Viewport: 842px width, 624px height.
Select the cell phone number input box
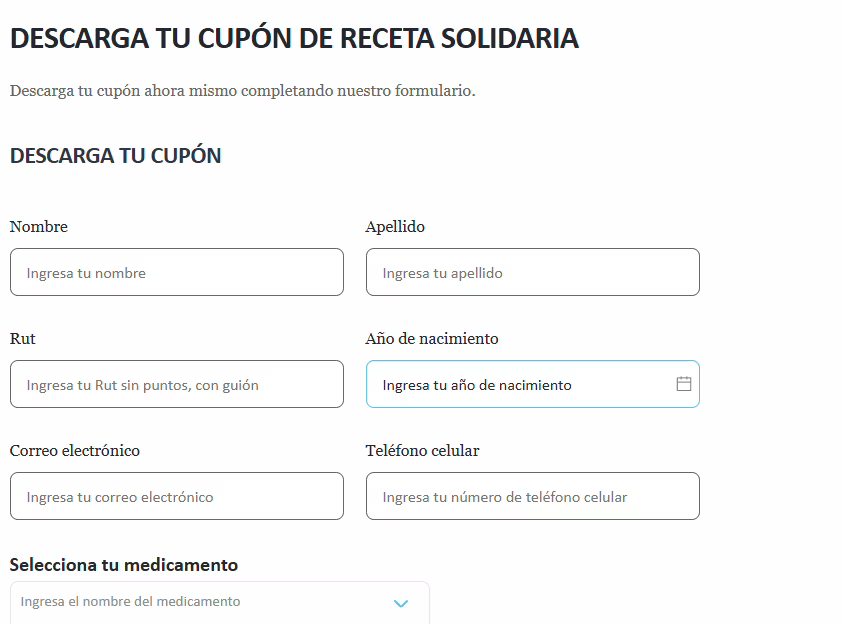(533, 496)
